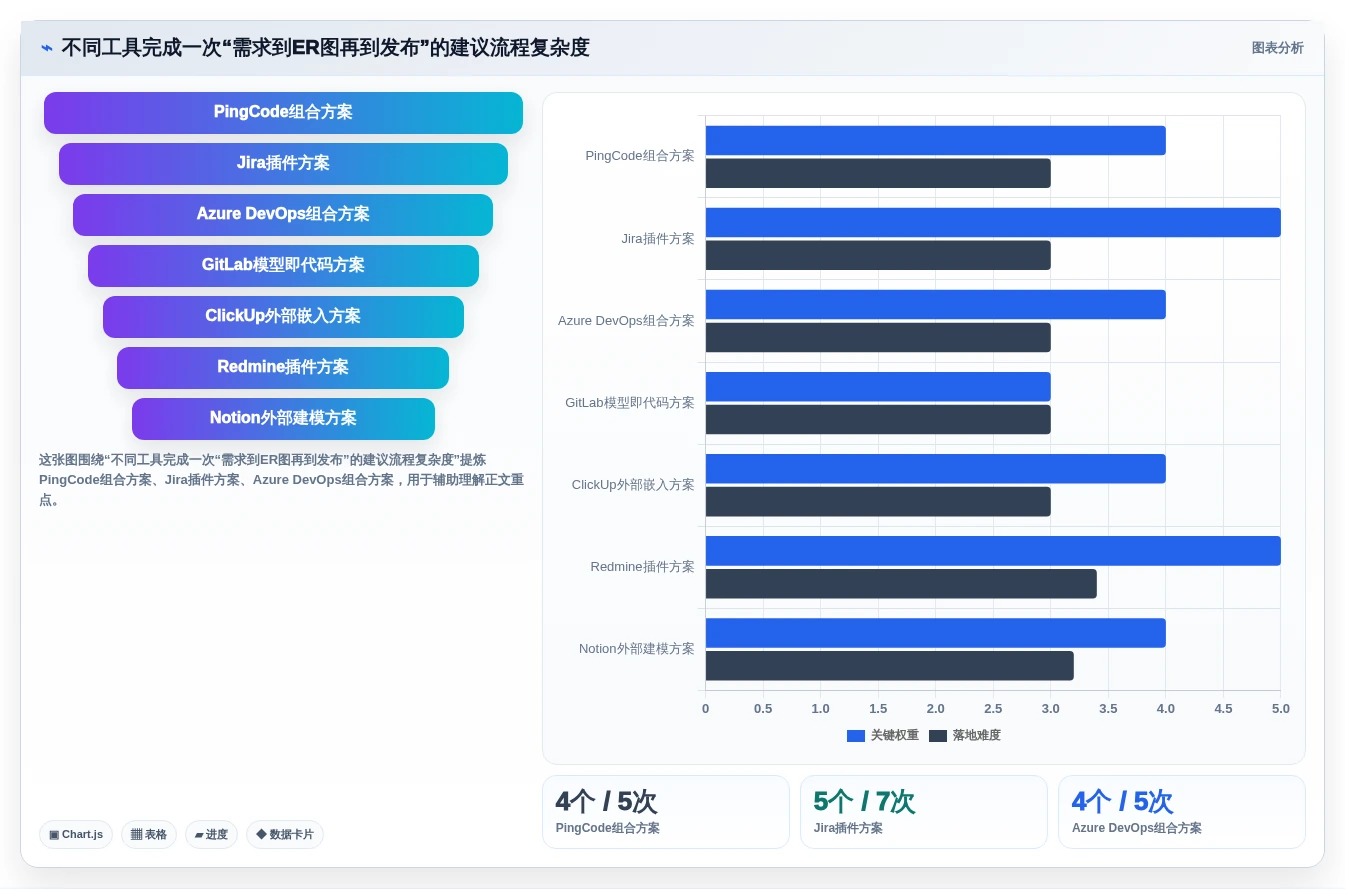Click the 数据卡片 tag chip
1345x889 pixels.
coord(285,834)
